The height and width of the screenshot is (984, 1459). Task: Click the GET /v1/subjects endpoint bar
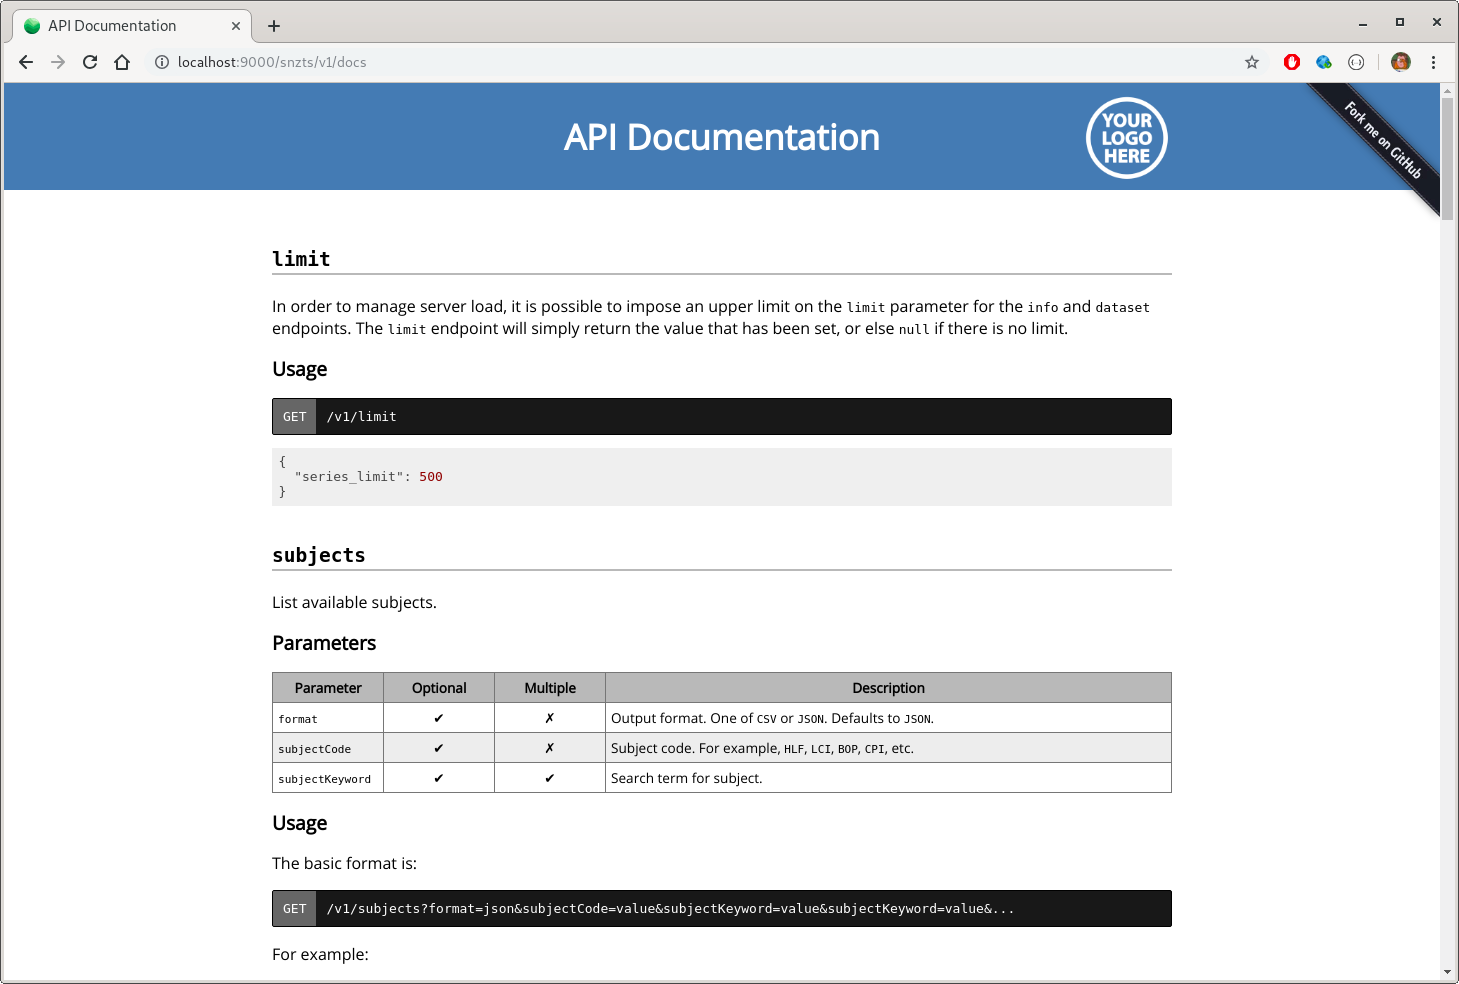point(722,908)
